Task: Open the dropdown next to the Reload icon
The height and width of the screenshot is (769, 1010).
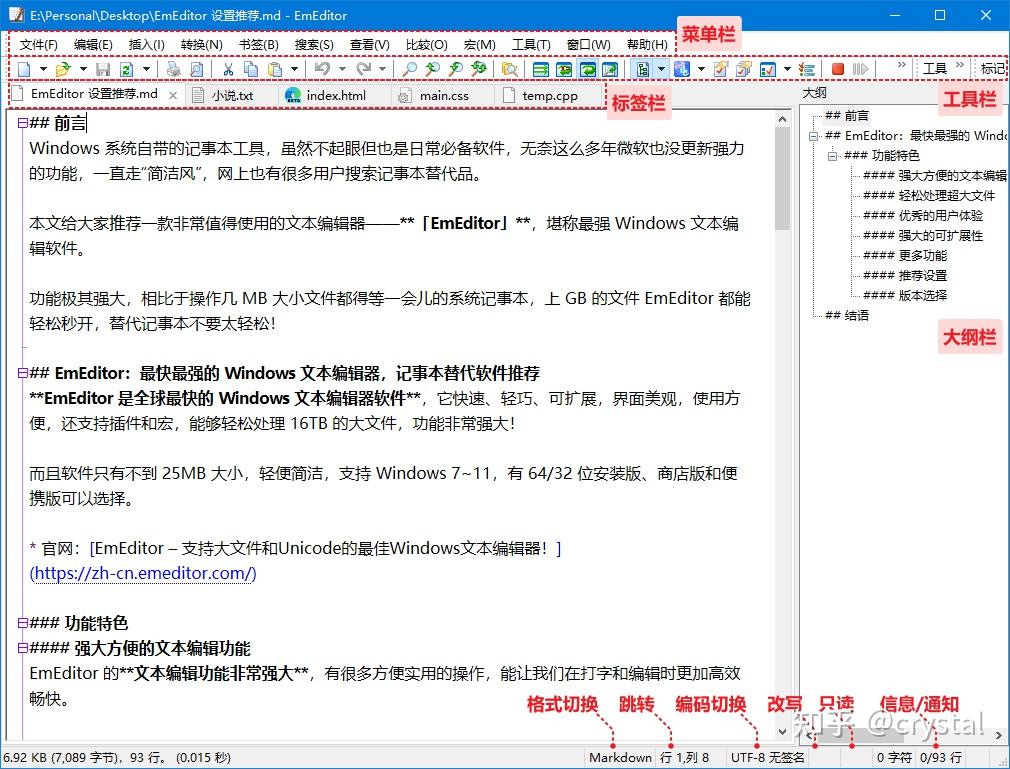Action: coord(146,69)
